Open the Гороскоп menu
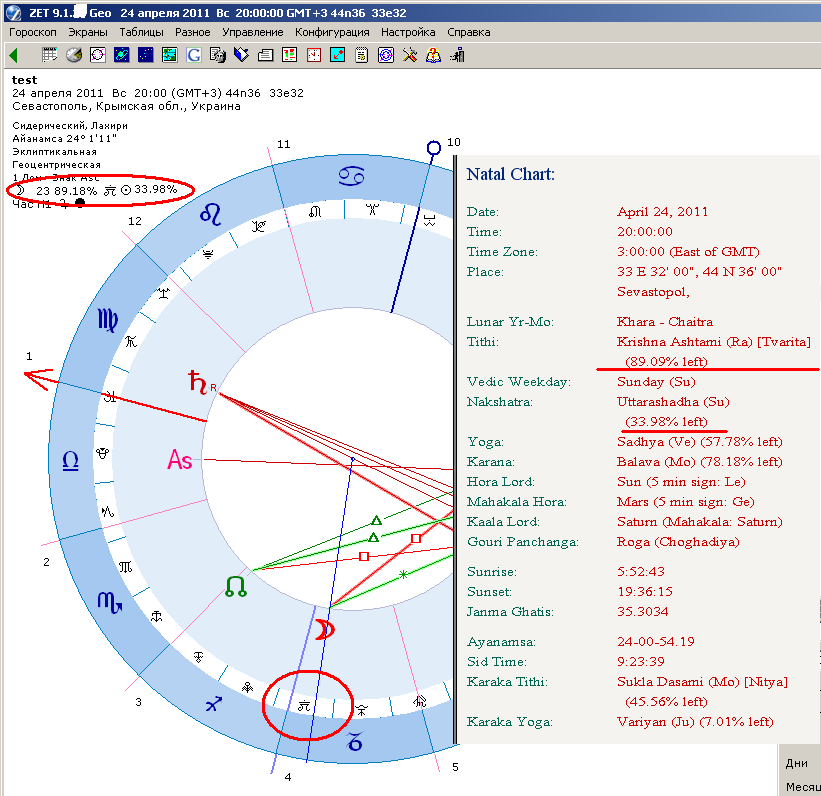 pos(33,32)
